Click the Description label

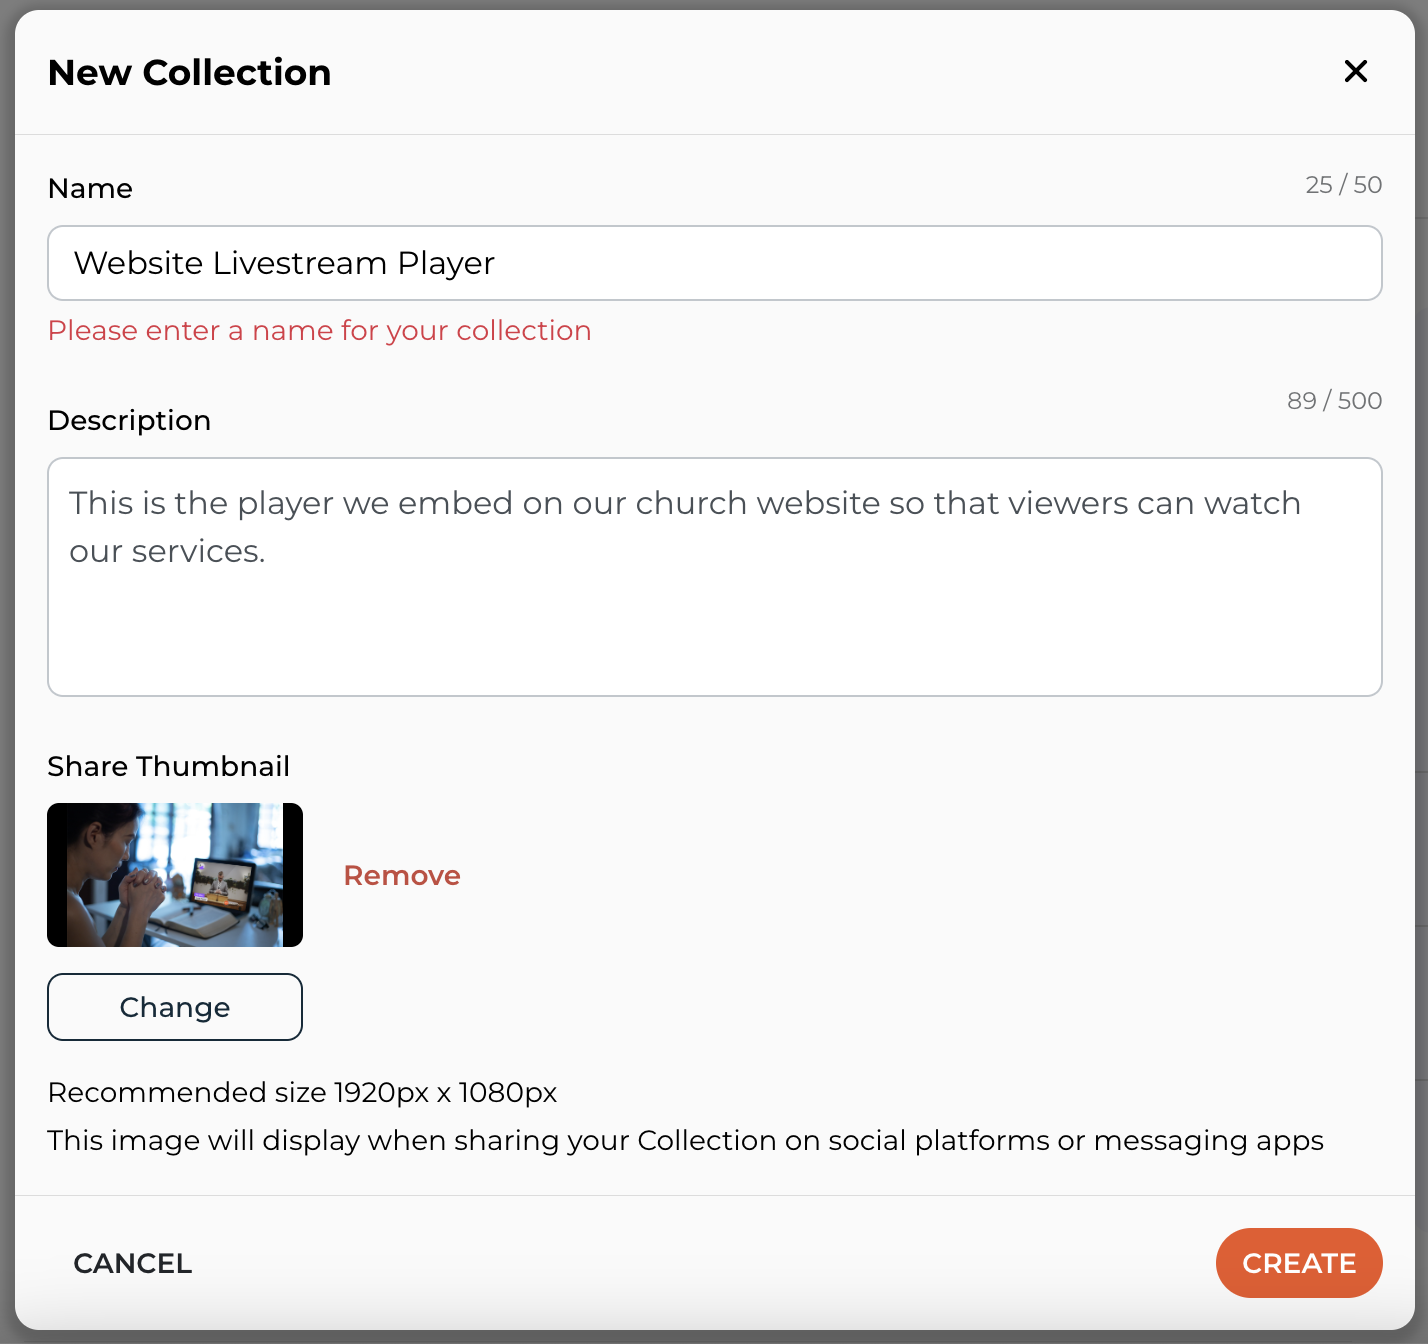point(129,420)
